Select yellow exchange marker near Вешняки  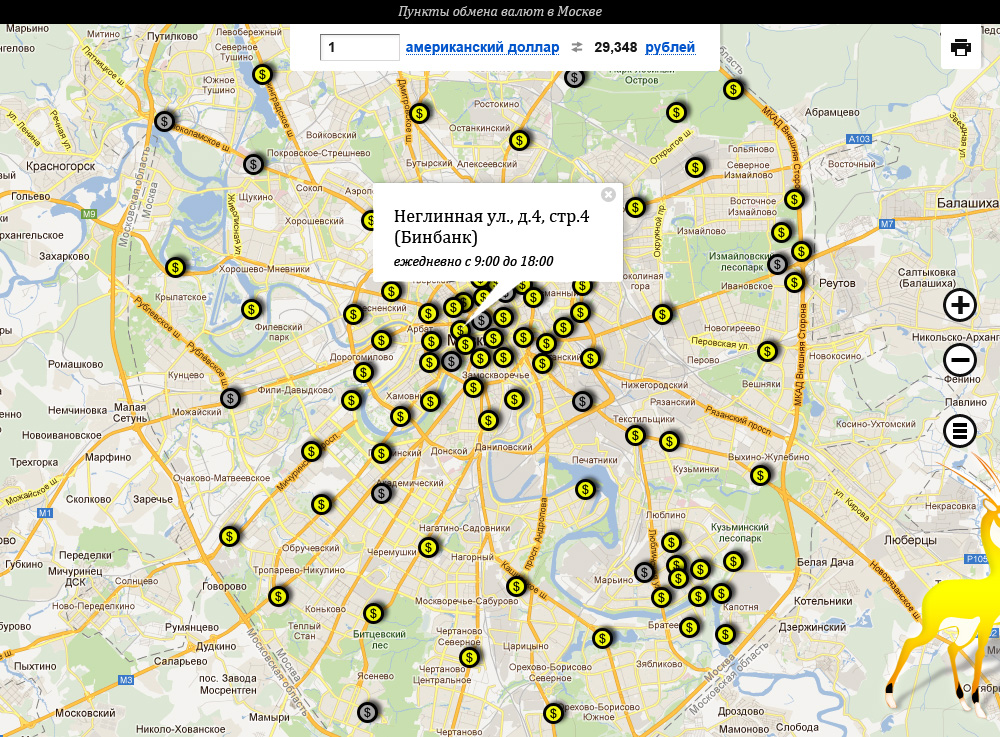(x=767, y=351)
